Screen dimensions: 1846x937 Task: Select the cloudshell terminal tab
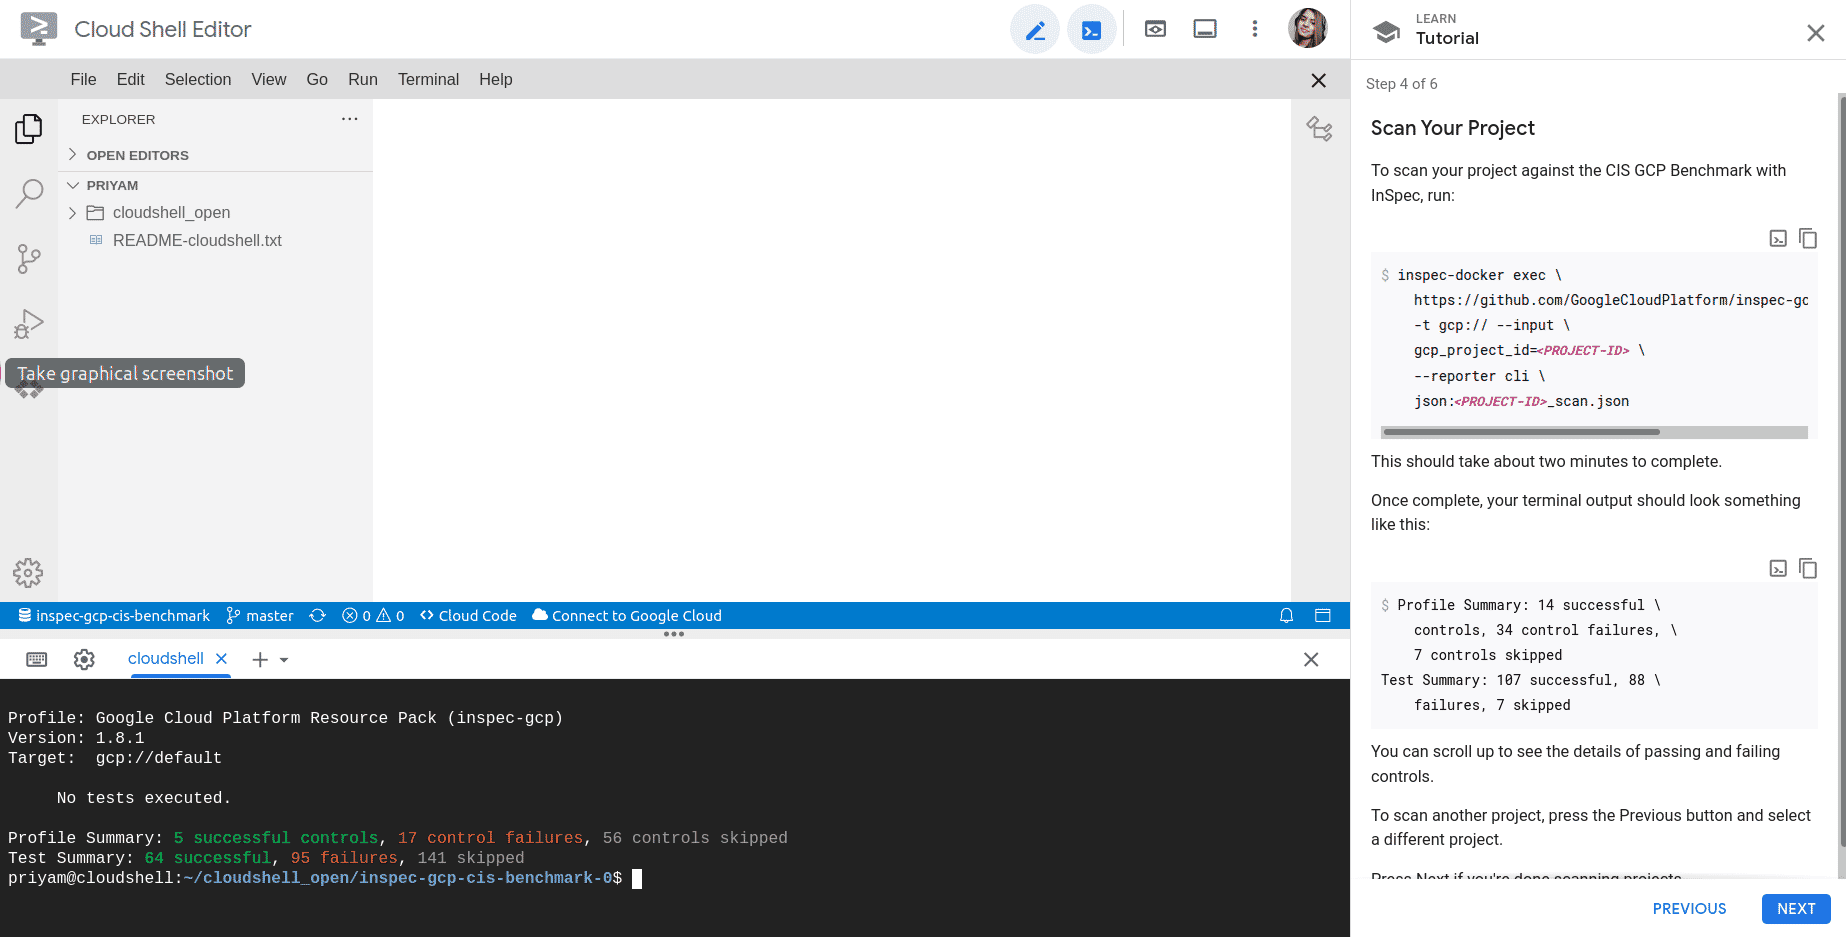166,658
